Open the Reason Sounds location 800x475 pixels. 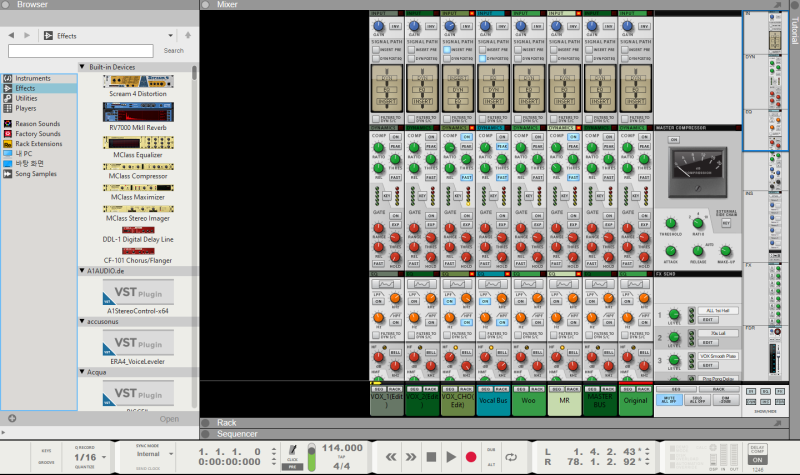point(37,123)
